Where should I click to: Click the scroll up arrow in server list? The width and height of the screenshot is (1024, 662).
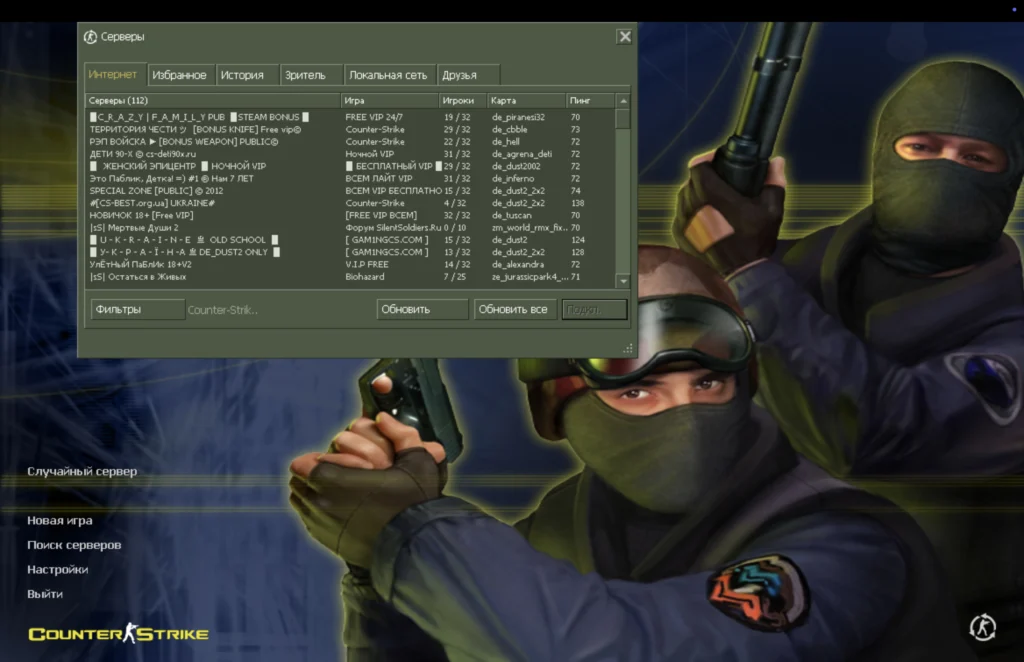point(623,101)
